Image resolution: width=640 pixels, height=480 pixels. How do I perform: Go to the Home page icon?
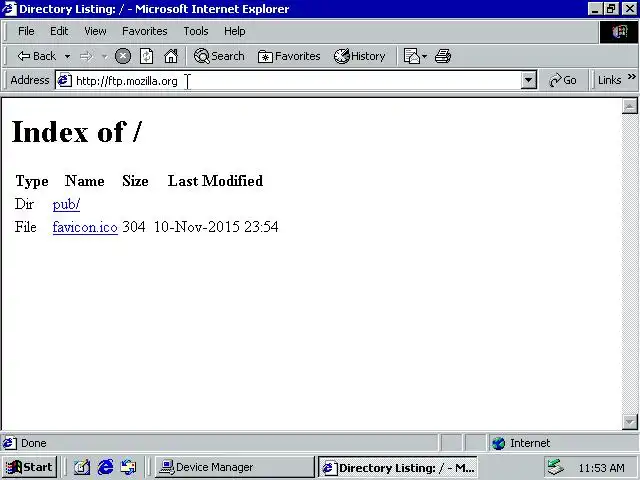click(171, 56)
